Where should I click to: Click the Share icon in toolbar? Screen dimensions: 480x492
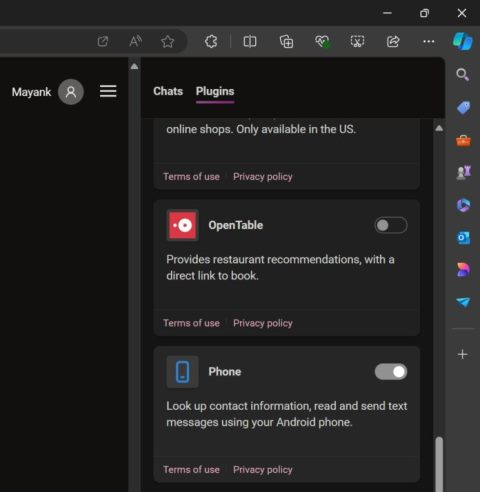coord(393,41)
